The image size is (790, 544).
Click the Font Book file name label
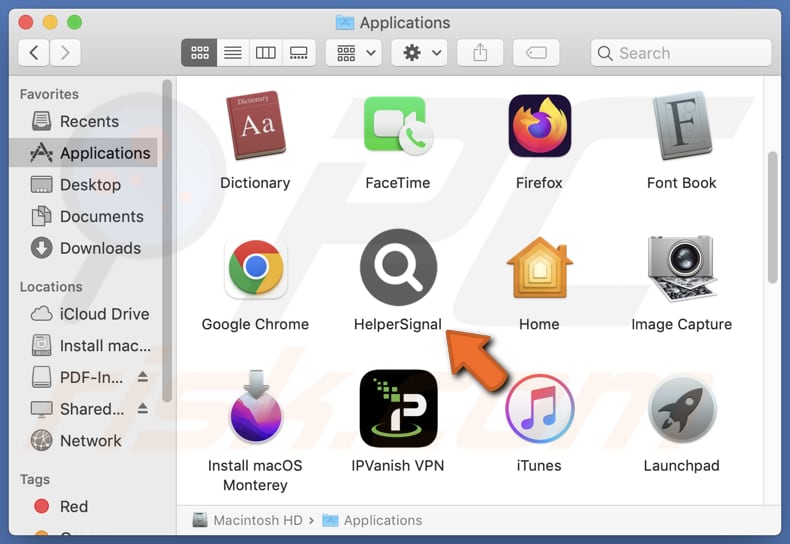coord(682,183)
